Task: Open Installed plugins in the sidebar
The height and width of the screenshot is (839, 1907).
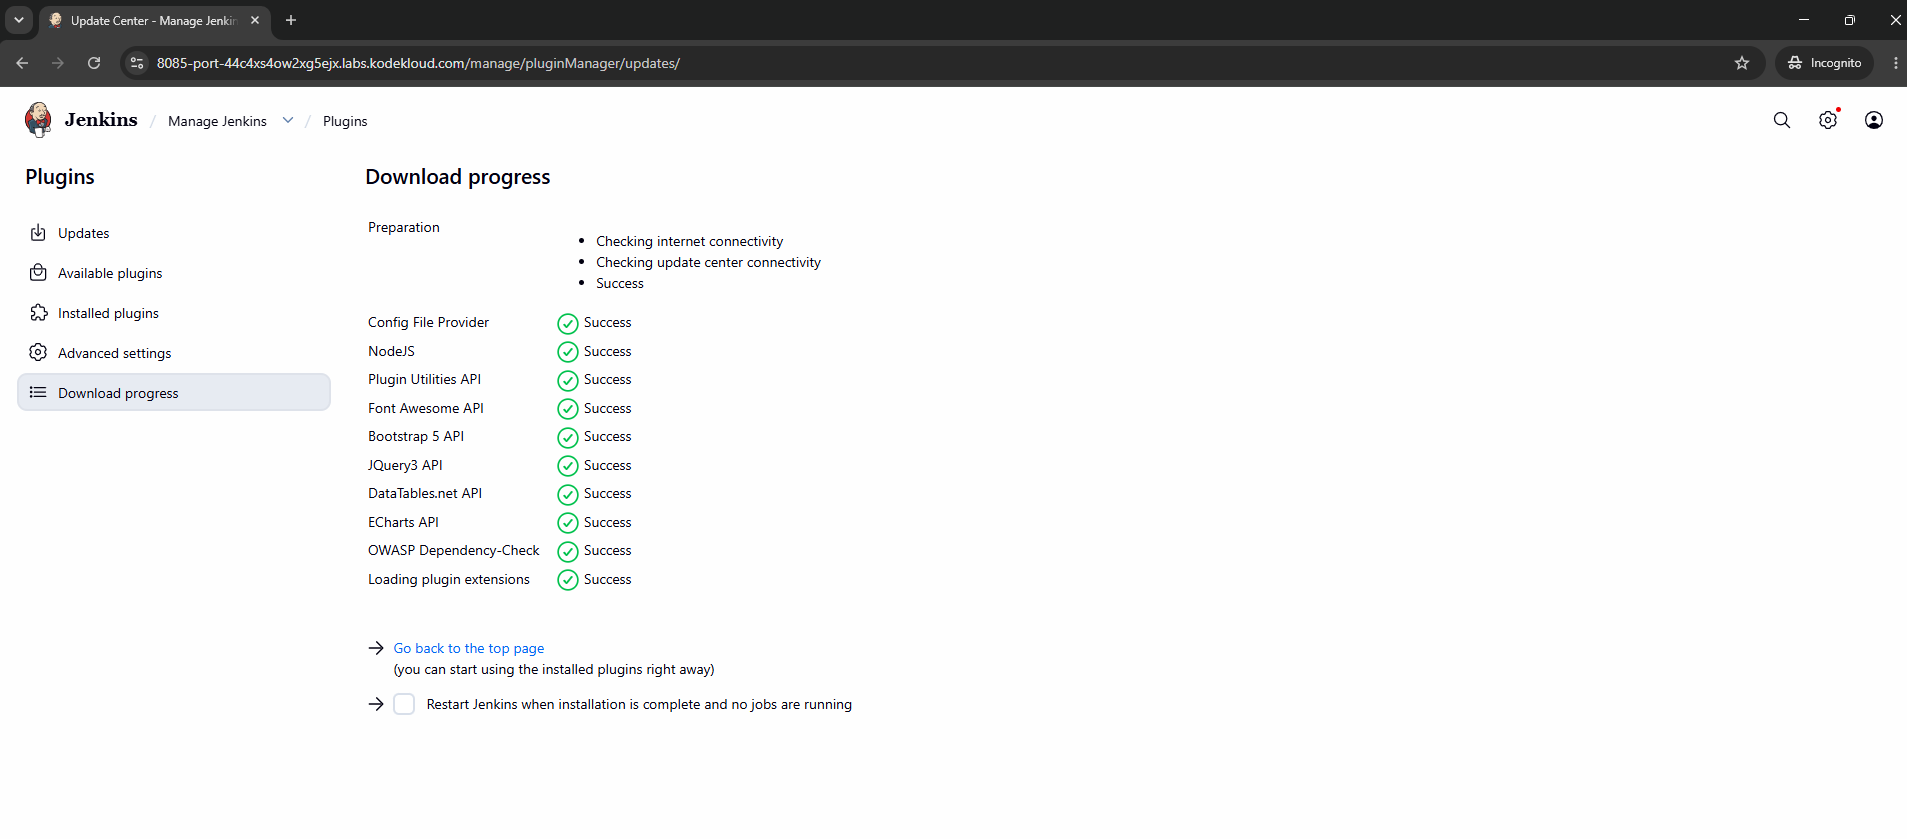Action: (174, 313)
